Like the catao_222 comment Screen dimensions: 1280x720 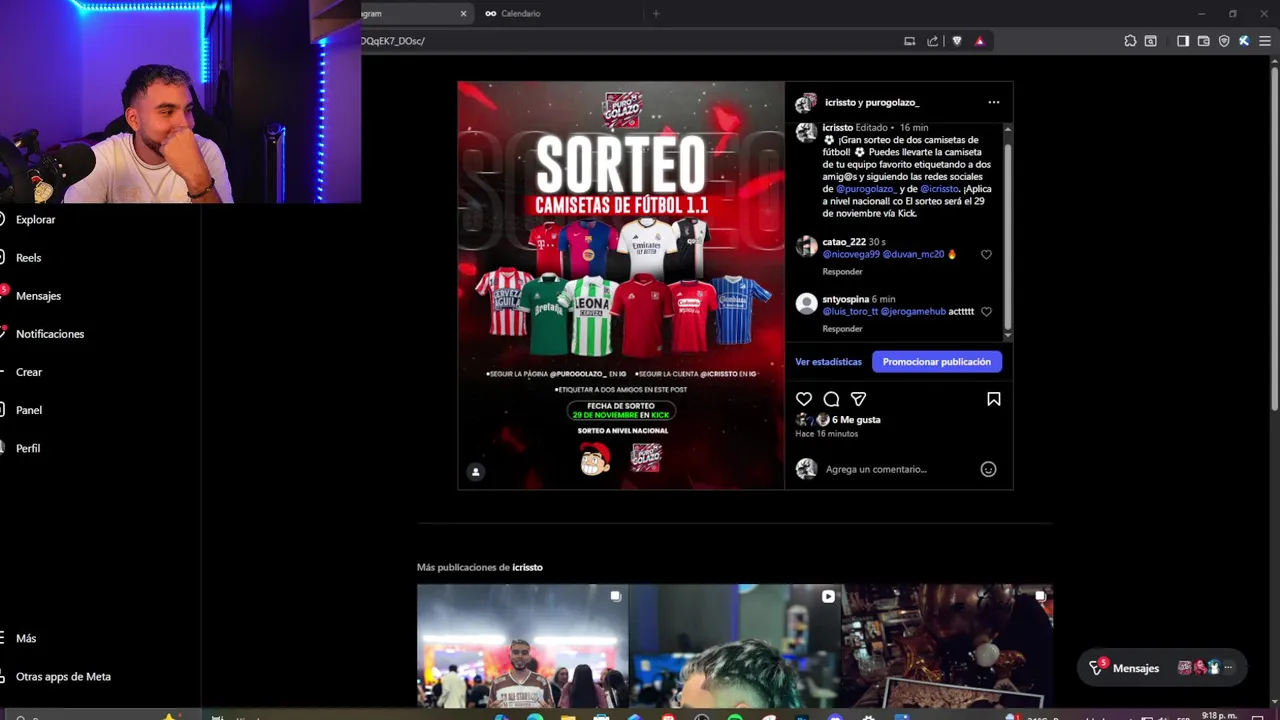pyautogui.click(x=986, y=255)
